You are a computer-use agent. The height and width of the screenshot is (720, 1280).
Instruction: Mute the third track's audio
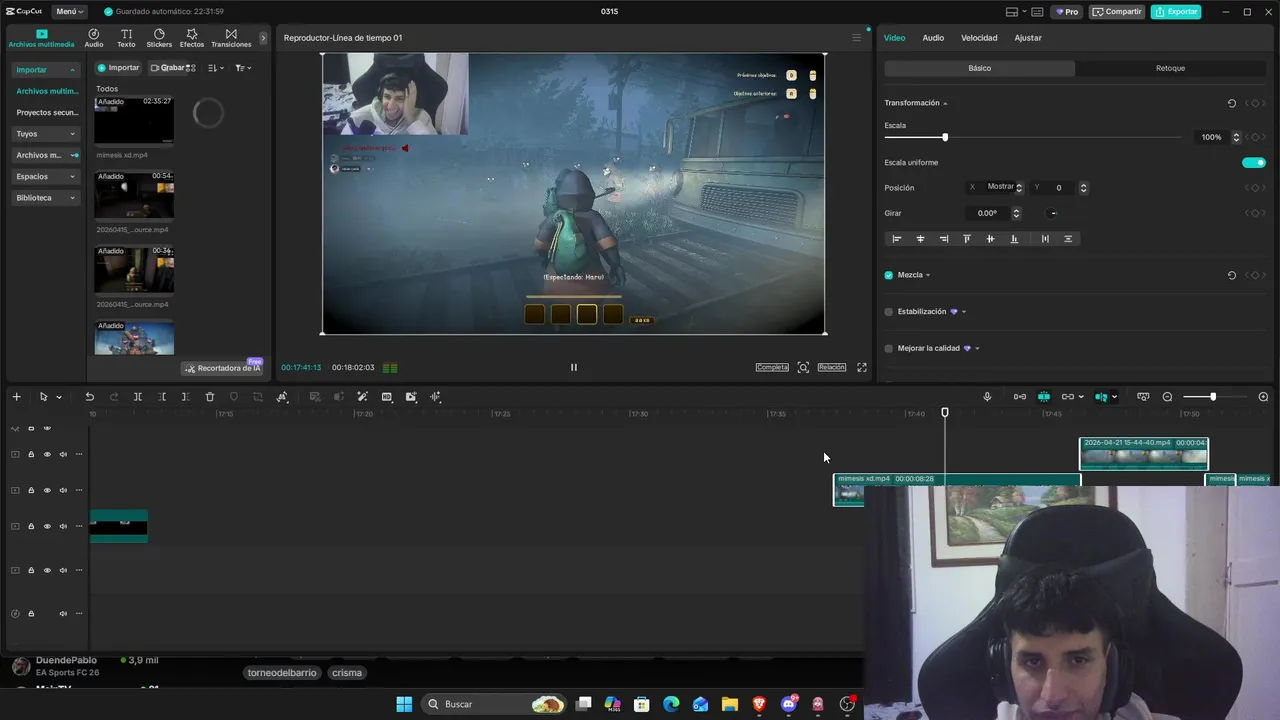(63, 526)
